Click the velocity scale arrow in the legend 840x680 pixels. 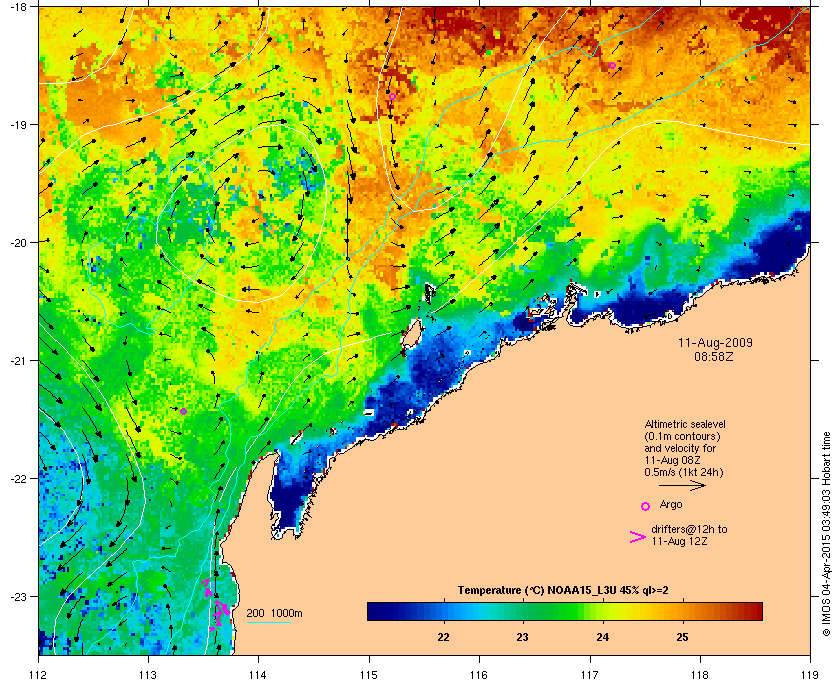[682, 486]
